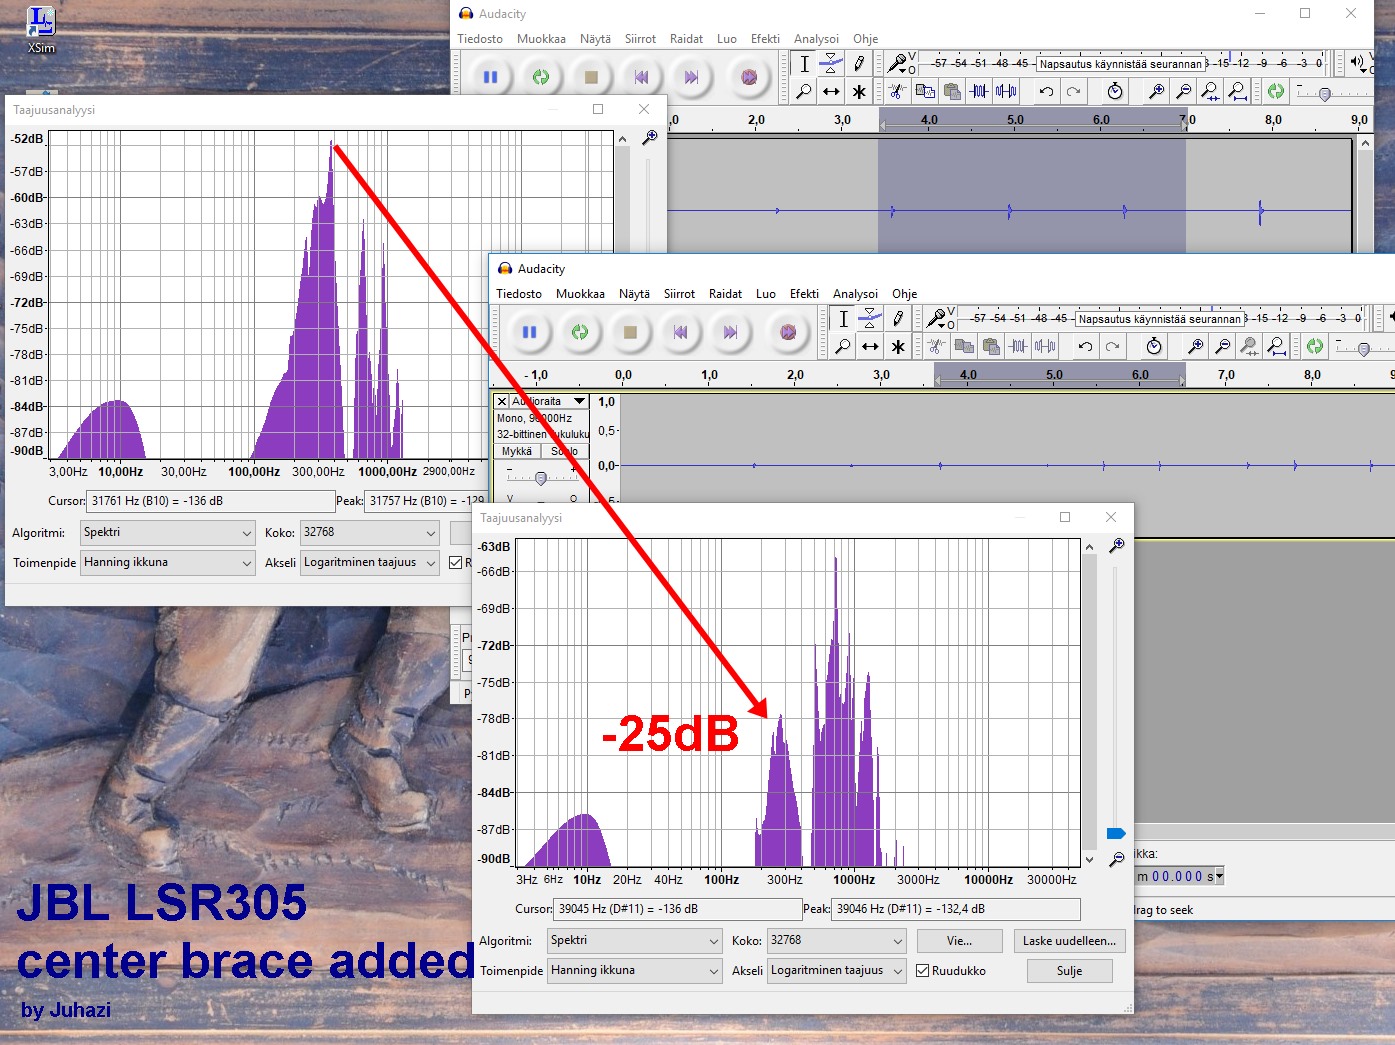Viewport: 1395px width, 1045px height.
Task: Open Algoritmi dropdown in front analysis window
Action: (x=635, y=941)
